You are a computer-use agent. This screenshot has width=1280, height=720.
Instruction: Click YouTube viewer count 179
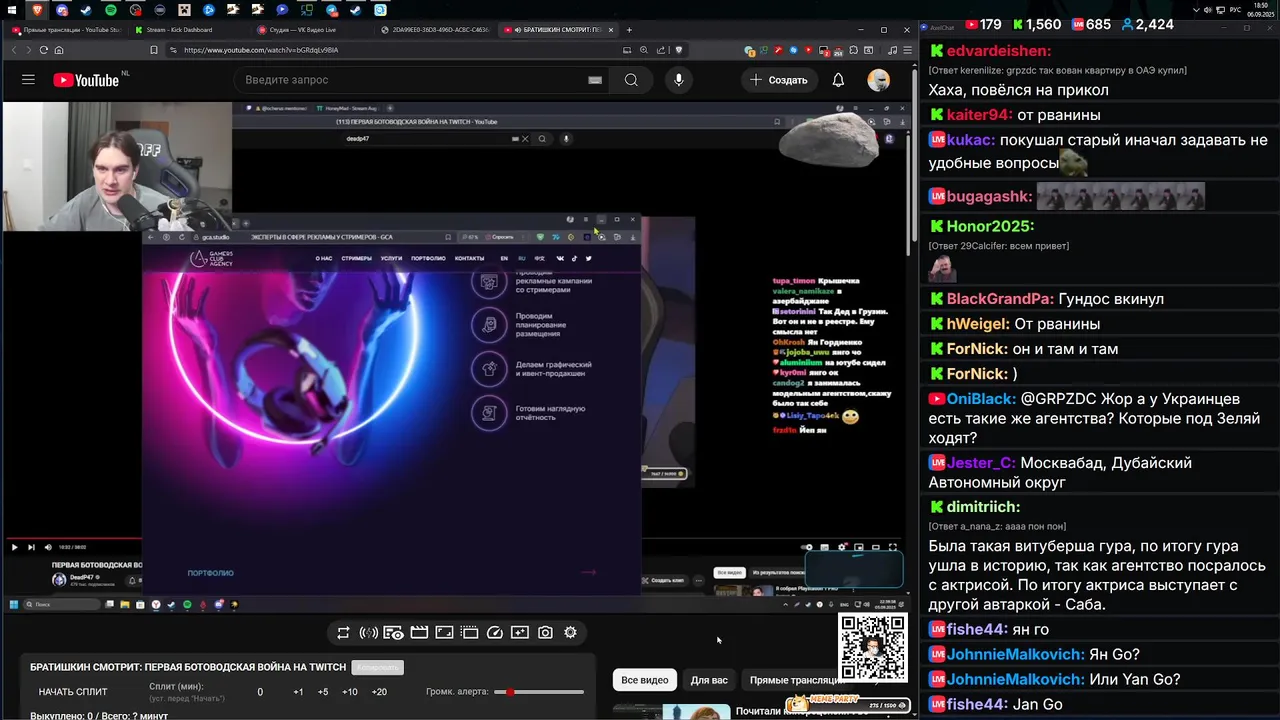click(990, 25)
